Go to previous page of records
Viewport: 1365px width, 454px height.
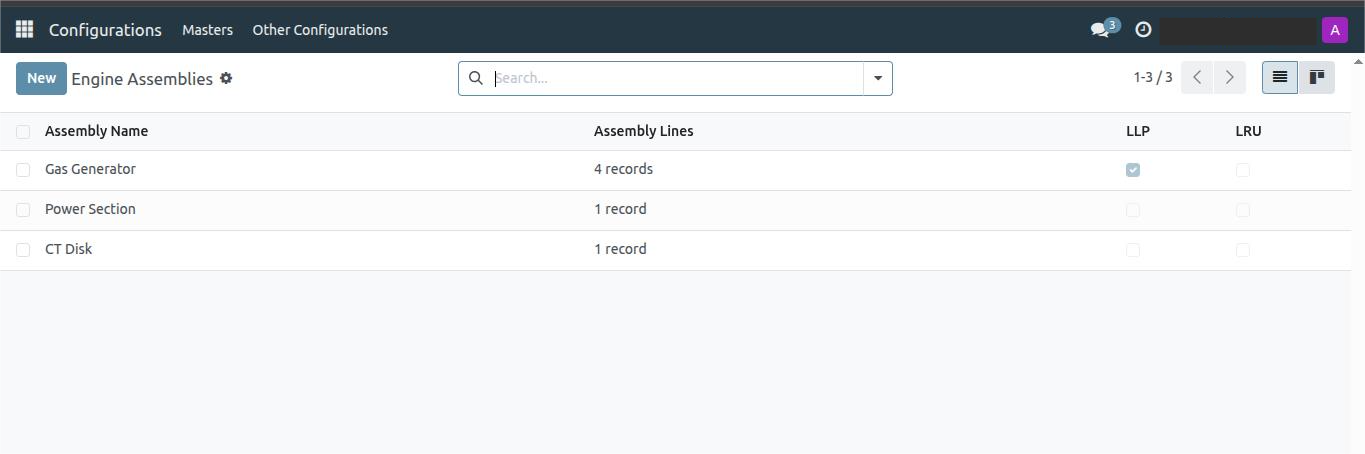(1197, 77)
